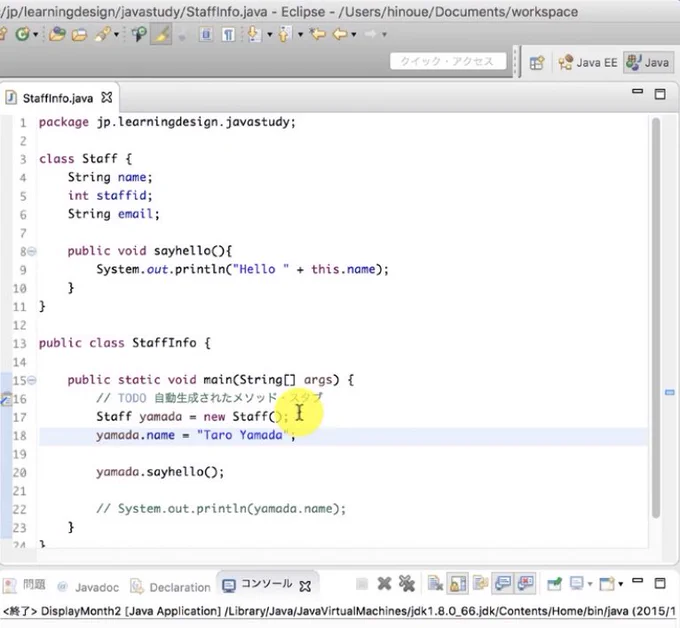Viewport: 680px width, 628px height.
Task: Toggle console Scroll Lock icon
Action: click(x=458, y=584)
